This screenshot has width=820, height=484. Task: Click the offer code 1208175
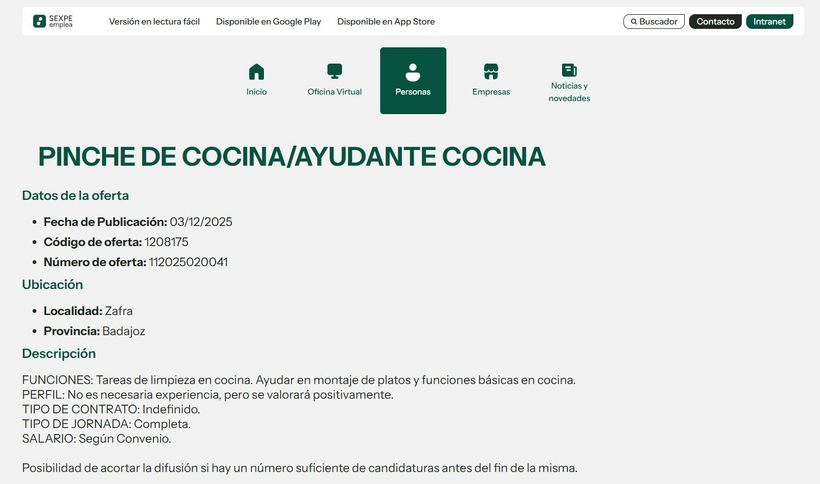(167, 242)
